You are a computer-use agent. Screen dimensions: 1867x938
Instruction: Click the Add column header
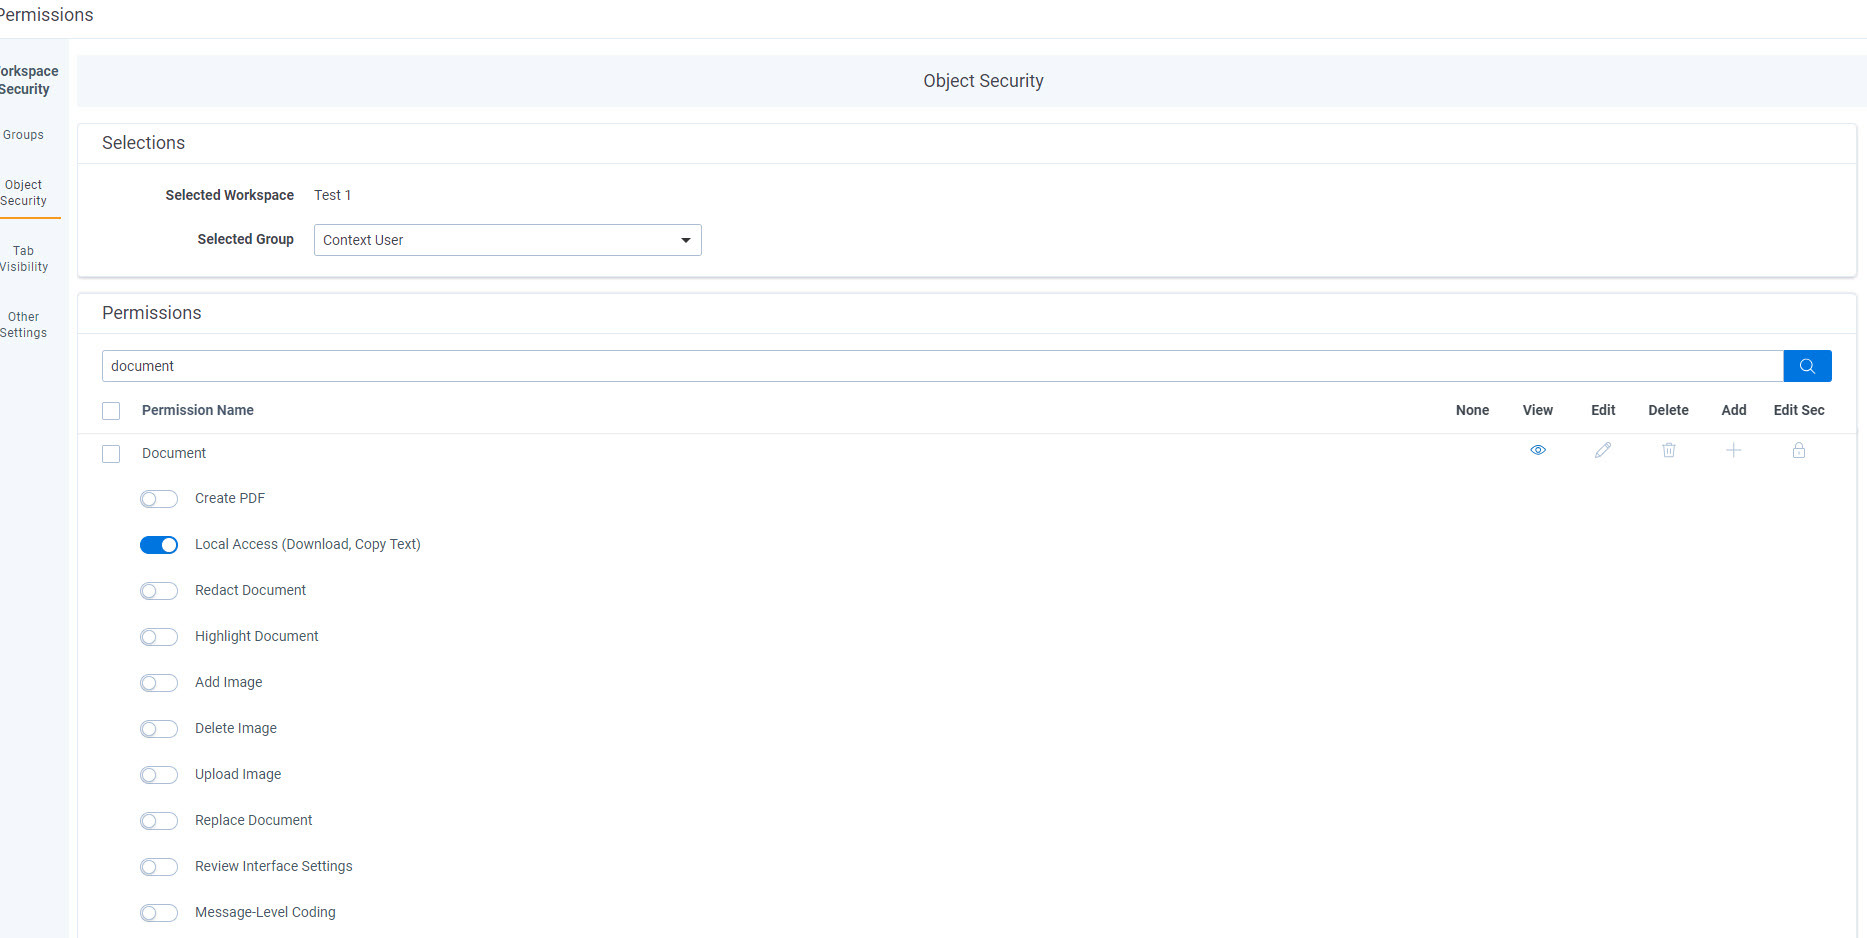click(1734, 410)
